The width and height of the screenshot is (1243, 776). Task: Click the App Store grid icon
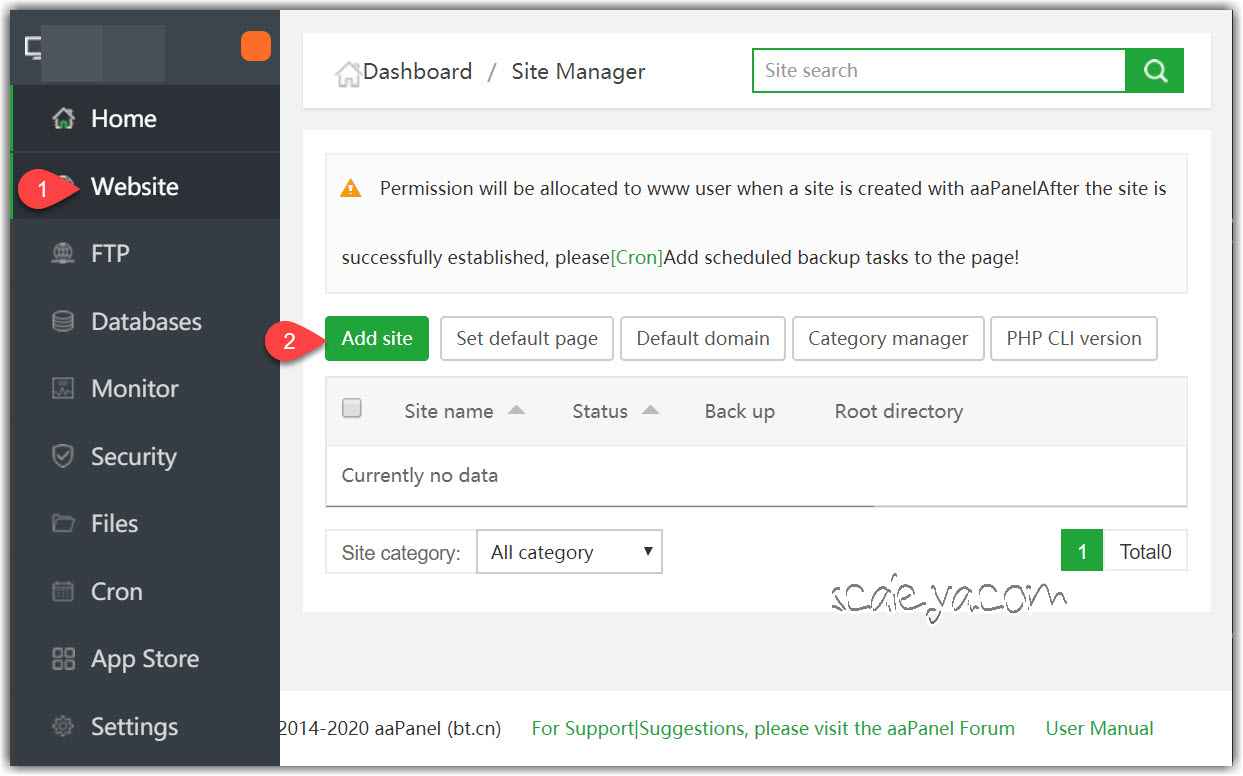coord(63,659)
